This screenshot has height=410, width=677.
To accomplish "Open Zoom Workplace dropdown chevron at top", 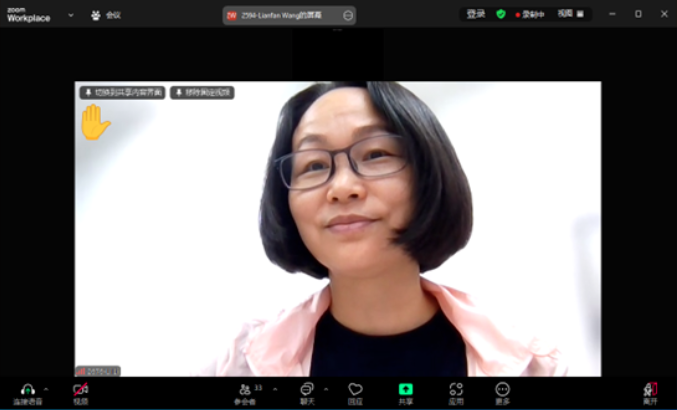I will pos(71,15).
